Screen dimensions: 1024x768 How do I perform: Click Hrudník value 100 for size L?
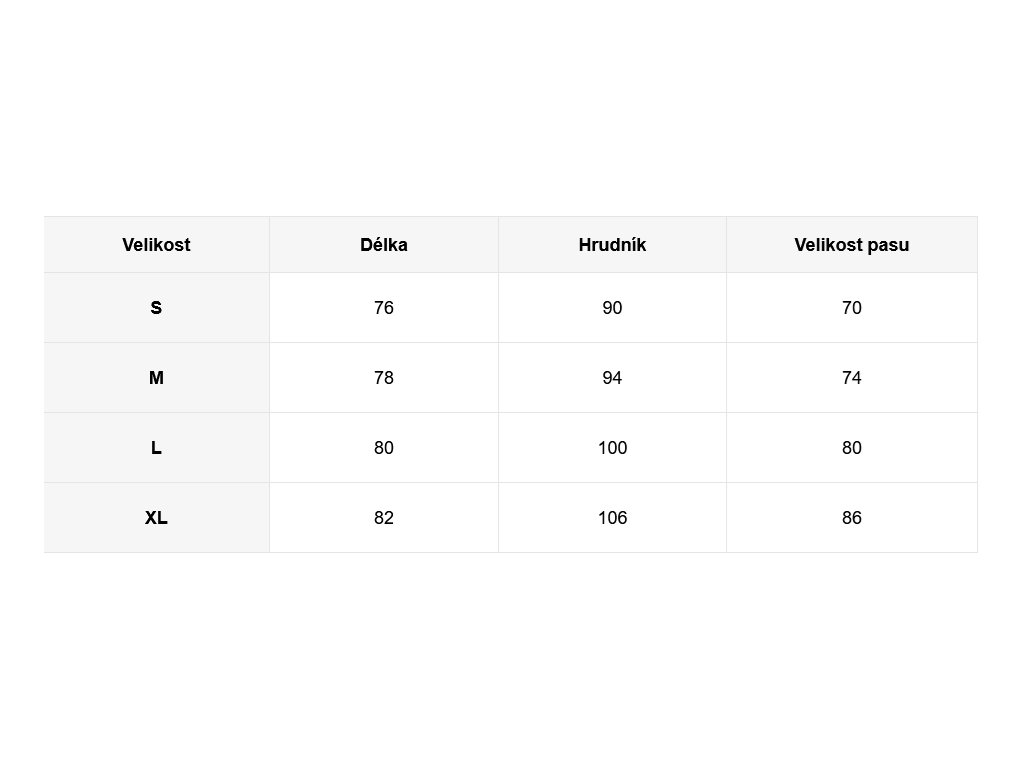tap(612, 448)
